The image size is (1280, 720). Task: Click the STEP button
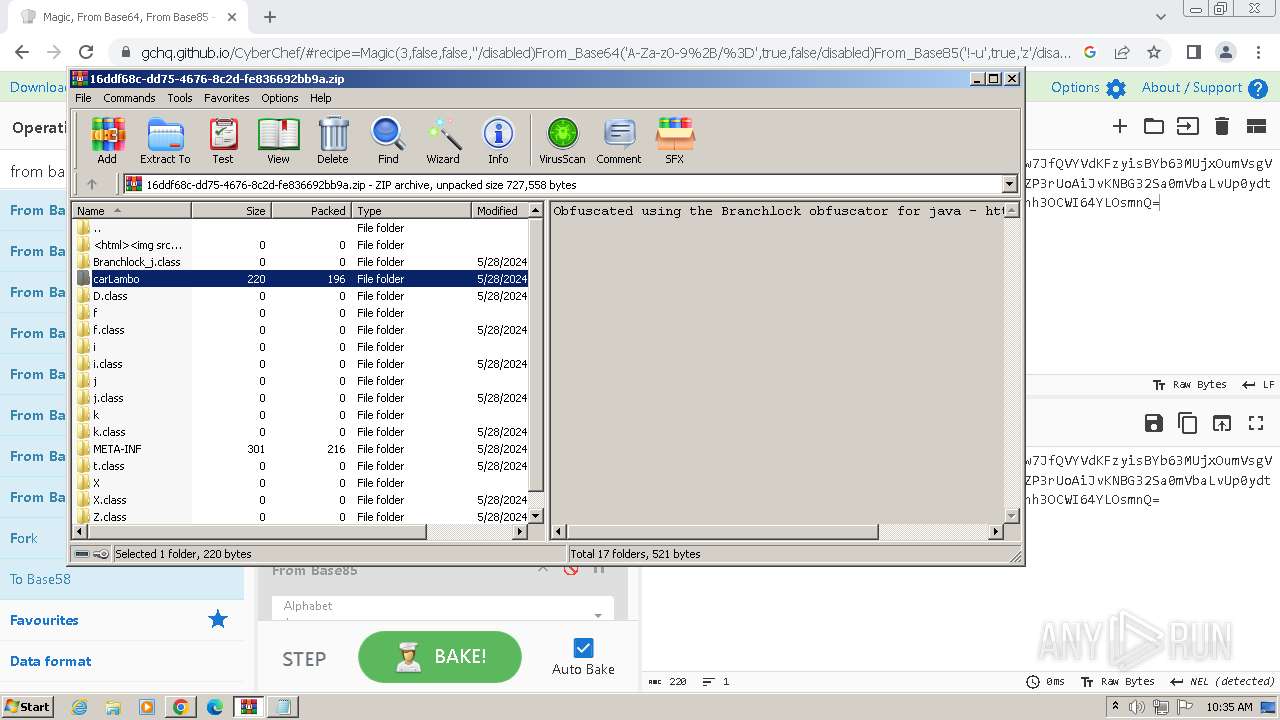click(x=304, y=659)
